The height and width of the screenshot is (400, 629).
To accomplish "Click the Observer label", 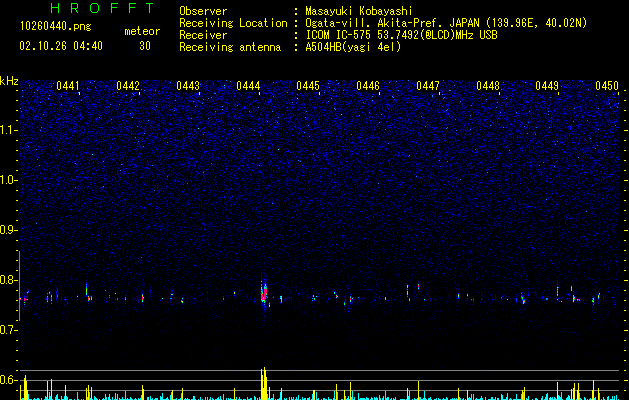I will click(x=203, y=11).
